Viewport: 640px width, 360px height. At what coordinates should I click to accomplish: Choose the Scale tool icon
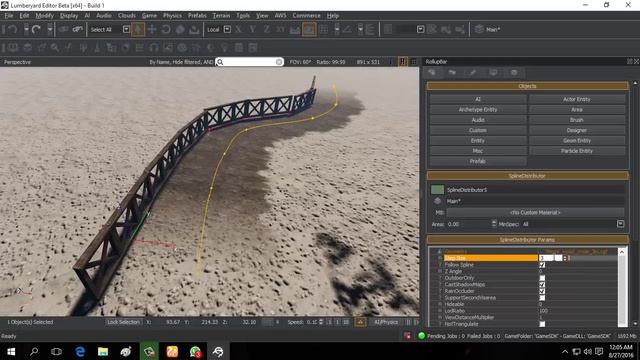click(180, 29)
